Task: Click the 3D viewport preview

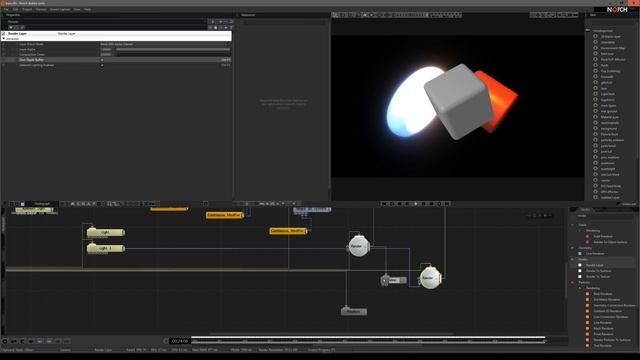Action: 457,106
